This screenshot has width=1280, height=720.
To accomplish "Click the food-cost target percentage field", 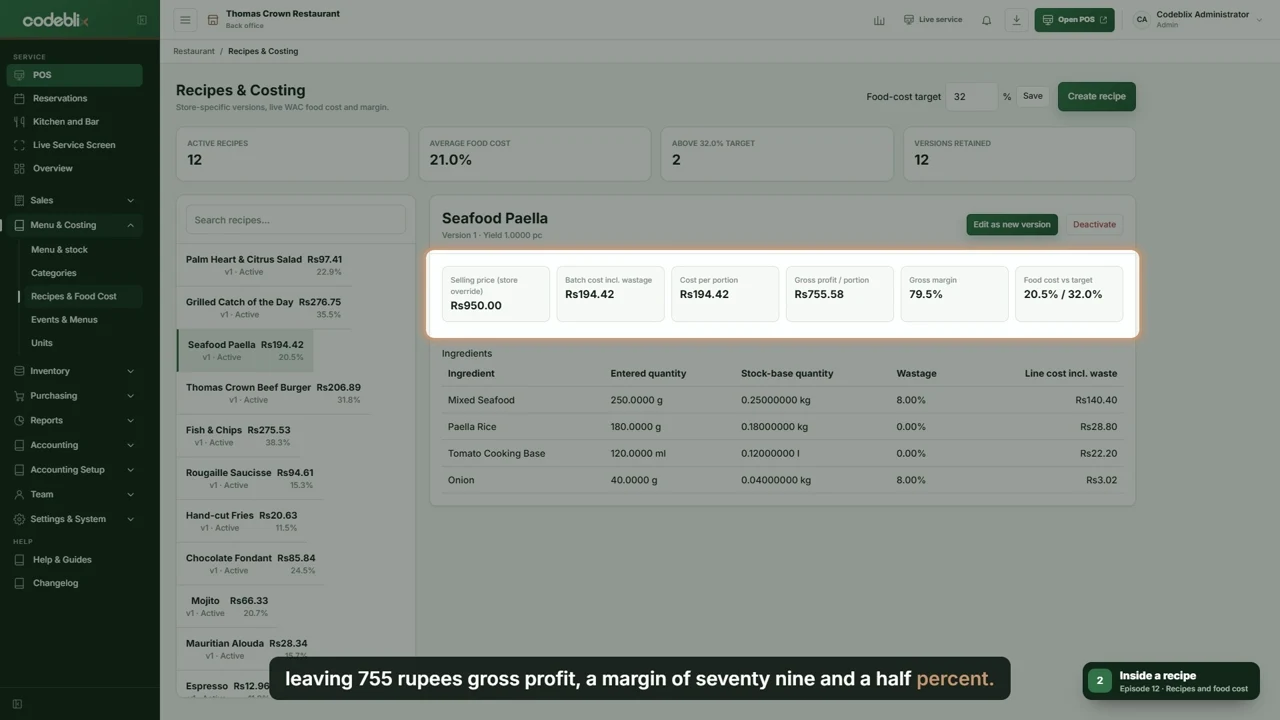I will pos(972,96).
